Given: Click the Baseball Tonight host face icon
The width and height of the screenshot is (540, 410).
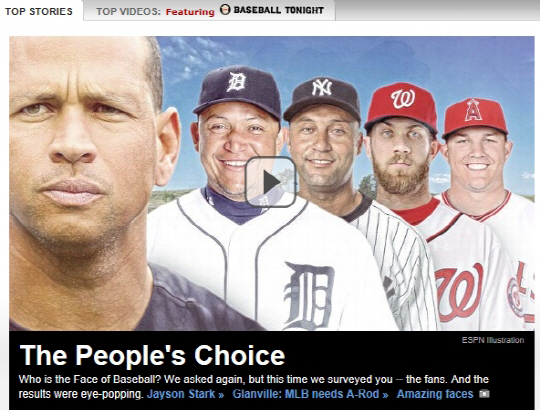Looking at the screenshot, I should (x=225, y=10).
